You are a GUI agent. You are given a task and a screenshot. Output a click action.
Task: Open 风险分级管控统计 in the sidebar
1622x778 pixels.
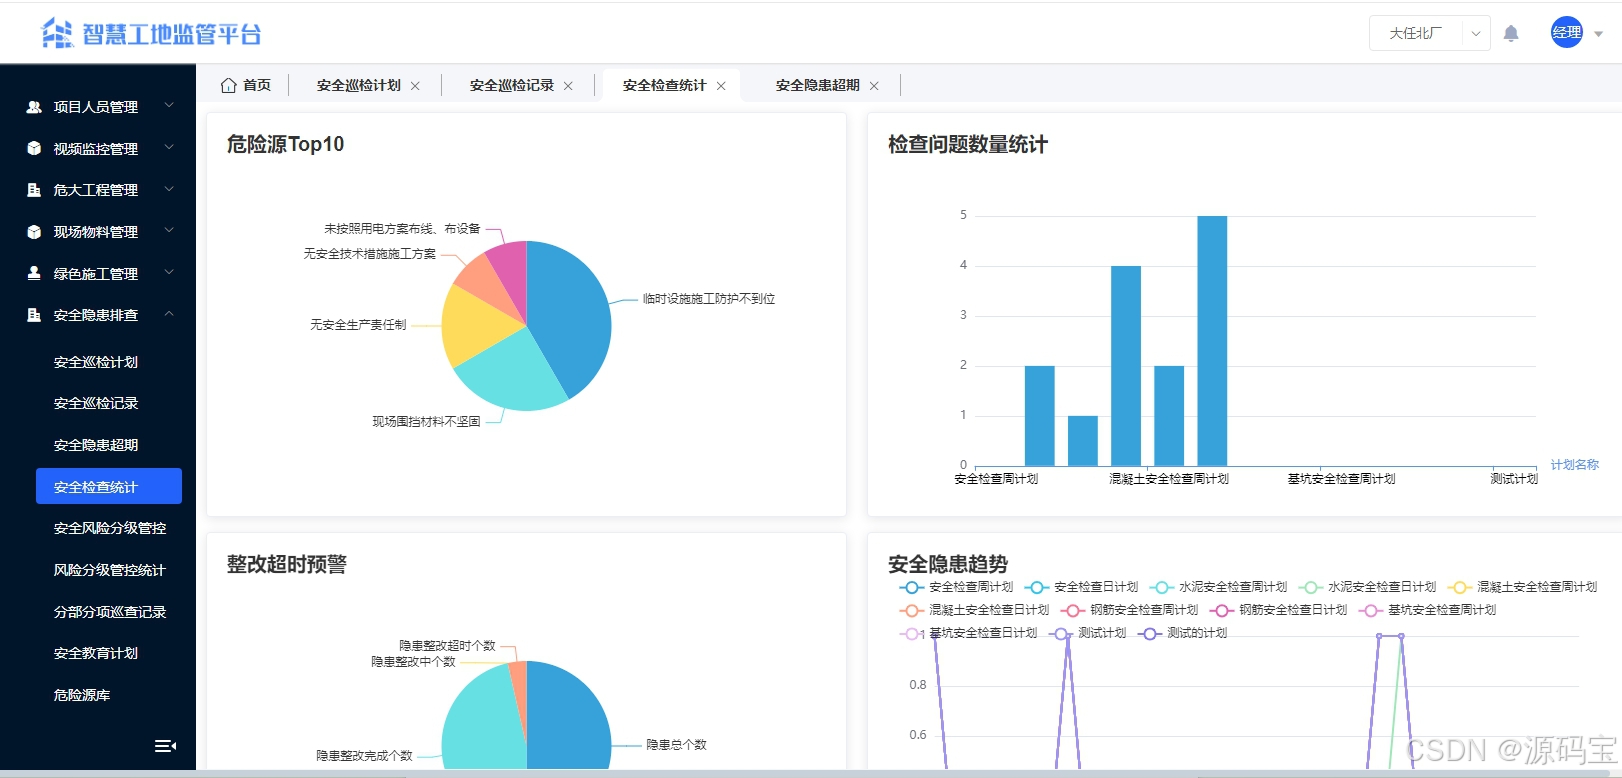coord(110,570)
